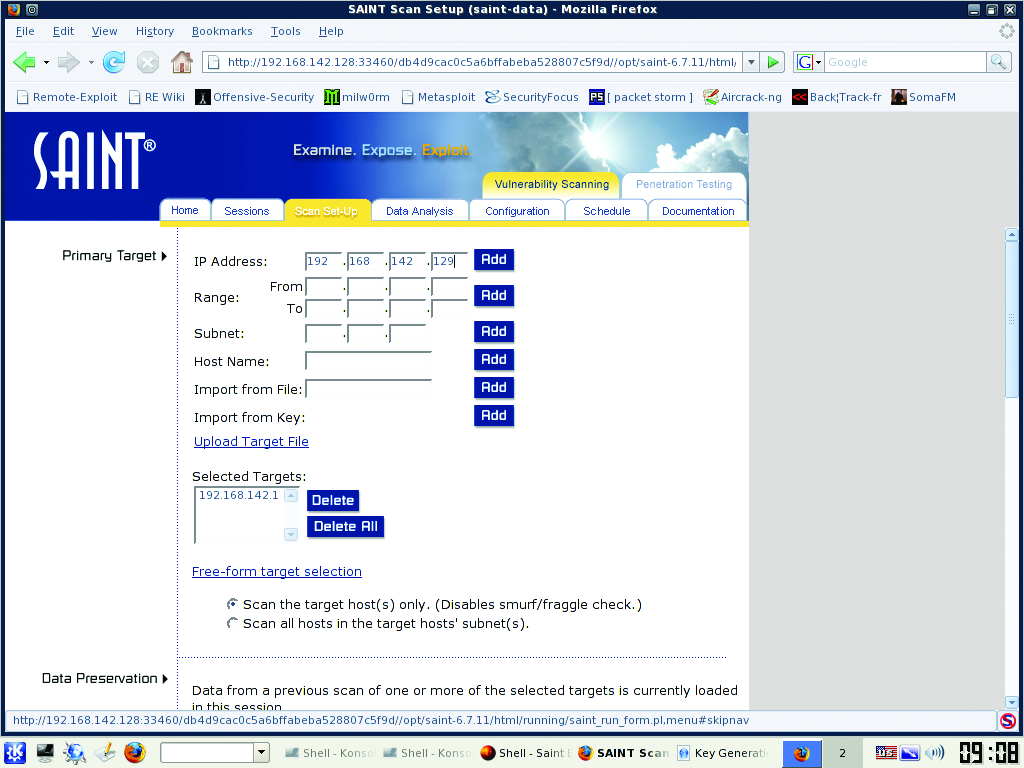
Task: Open the Aircrack-ng bookmark
Action: click(742, 97)
